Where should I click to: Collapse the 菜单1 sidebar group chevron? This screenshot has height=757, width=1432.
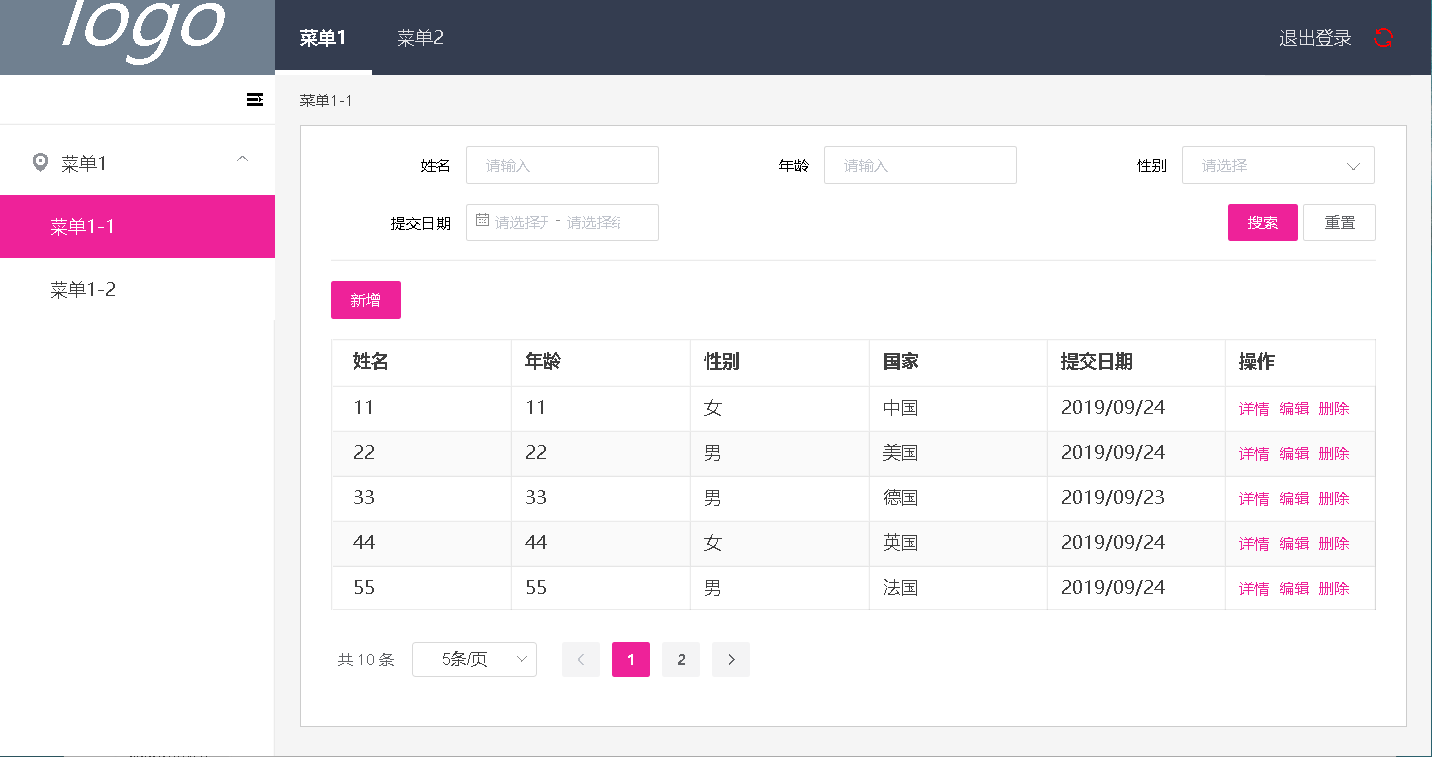point(242,159)
